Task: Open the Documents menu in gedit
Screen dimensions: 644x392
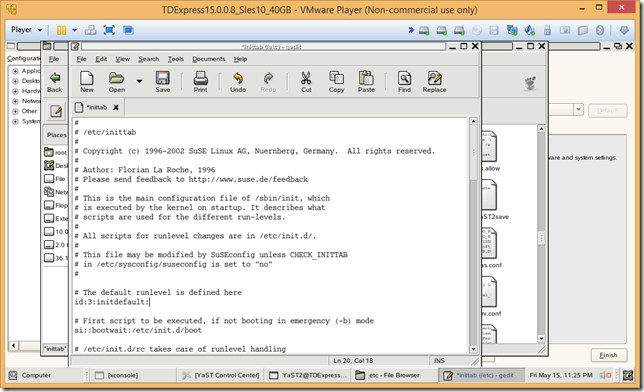Action: 209,59
